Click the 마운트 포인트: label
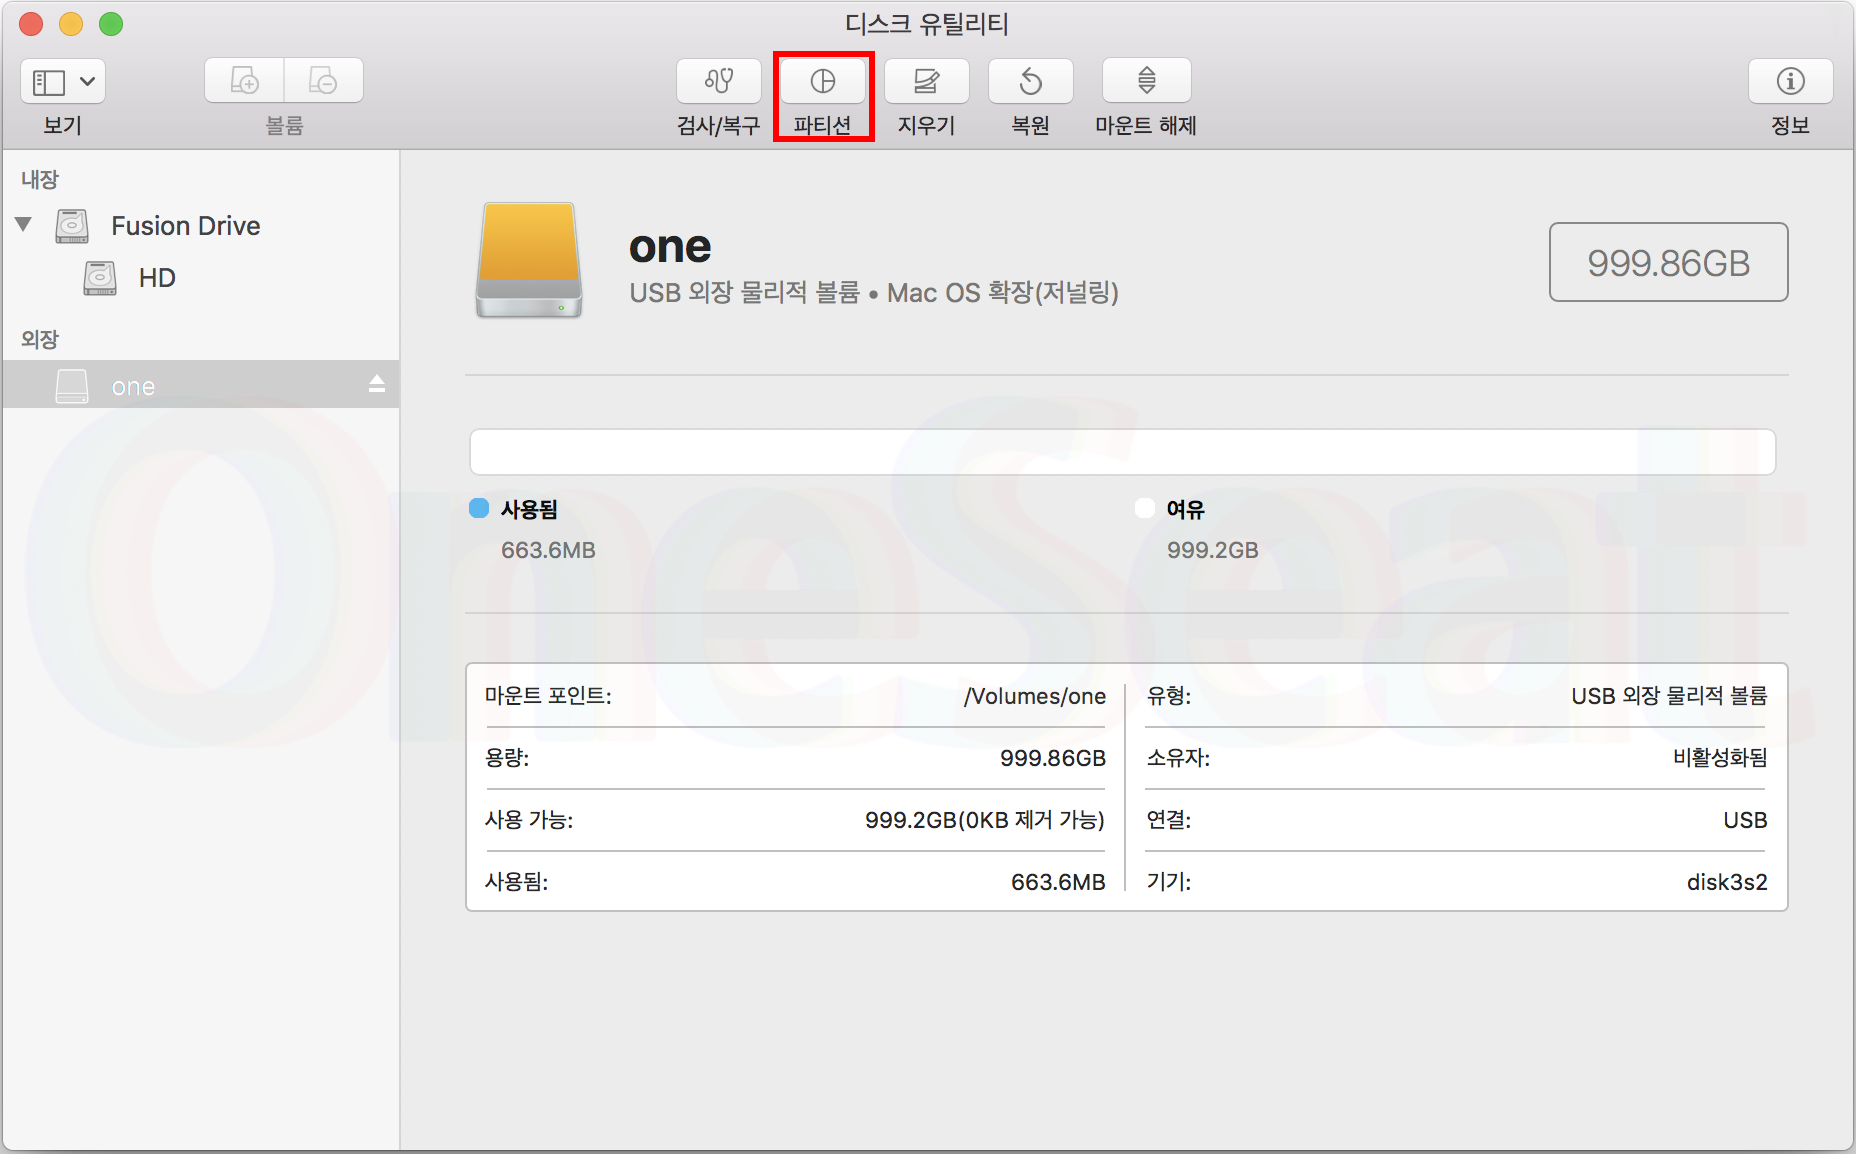Image resolution: width=1856 pixels, height=1154 pixels. pyautogui.click(x=548, y=696)
